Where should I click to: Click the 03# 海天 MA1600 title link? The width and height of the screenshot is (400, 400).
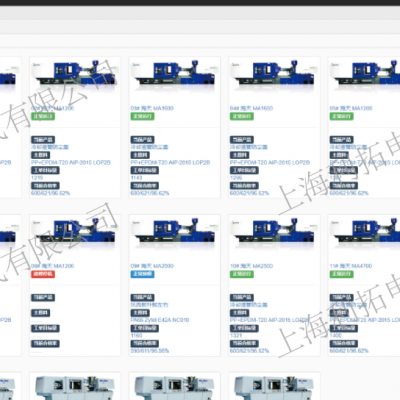(x=152, y=108)
